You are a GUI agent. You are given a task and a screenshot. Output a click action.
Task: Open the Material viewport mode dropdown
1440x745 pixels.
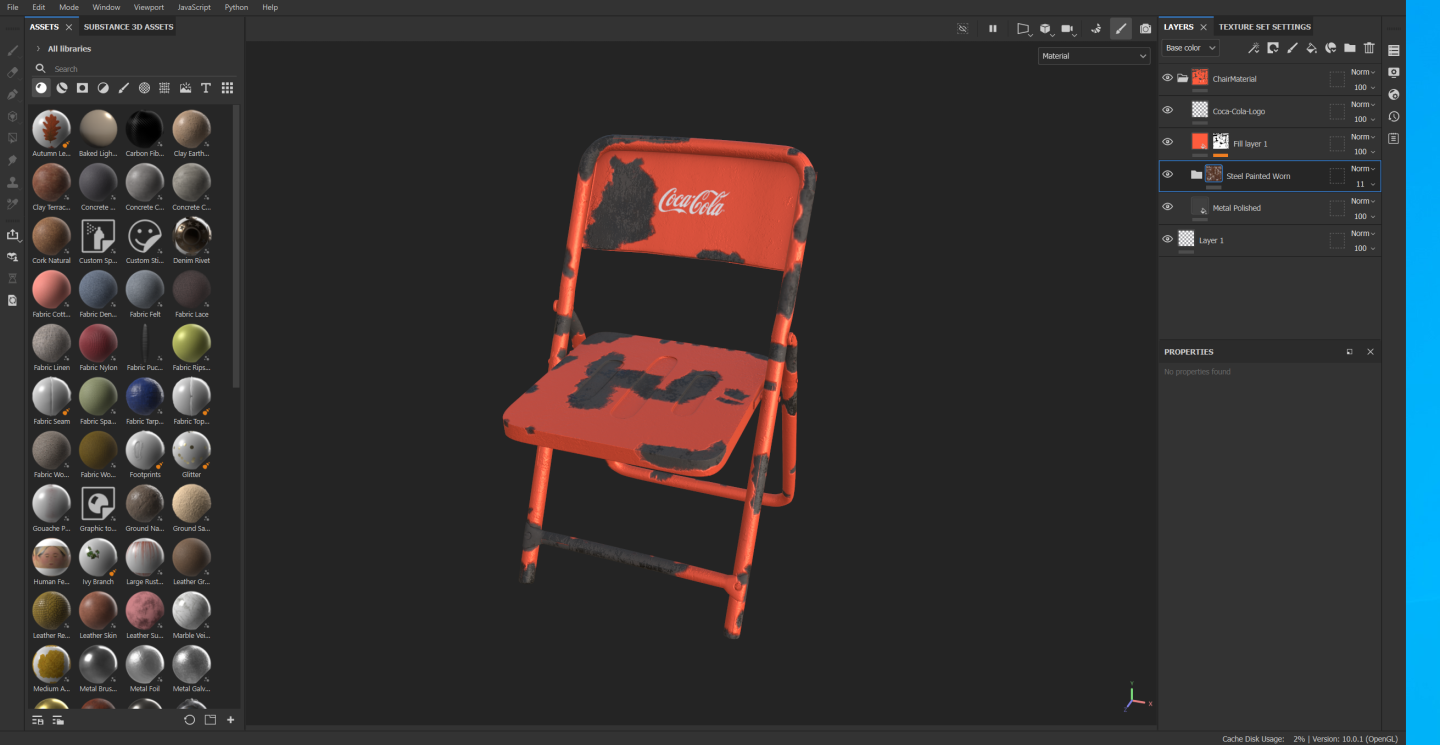[1094, 56]
